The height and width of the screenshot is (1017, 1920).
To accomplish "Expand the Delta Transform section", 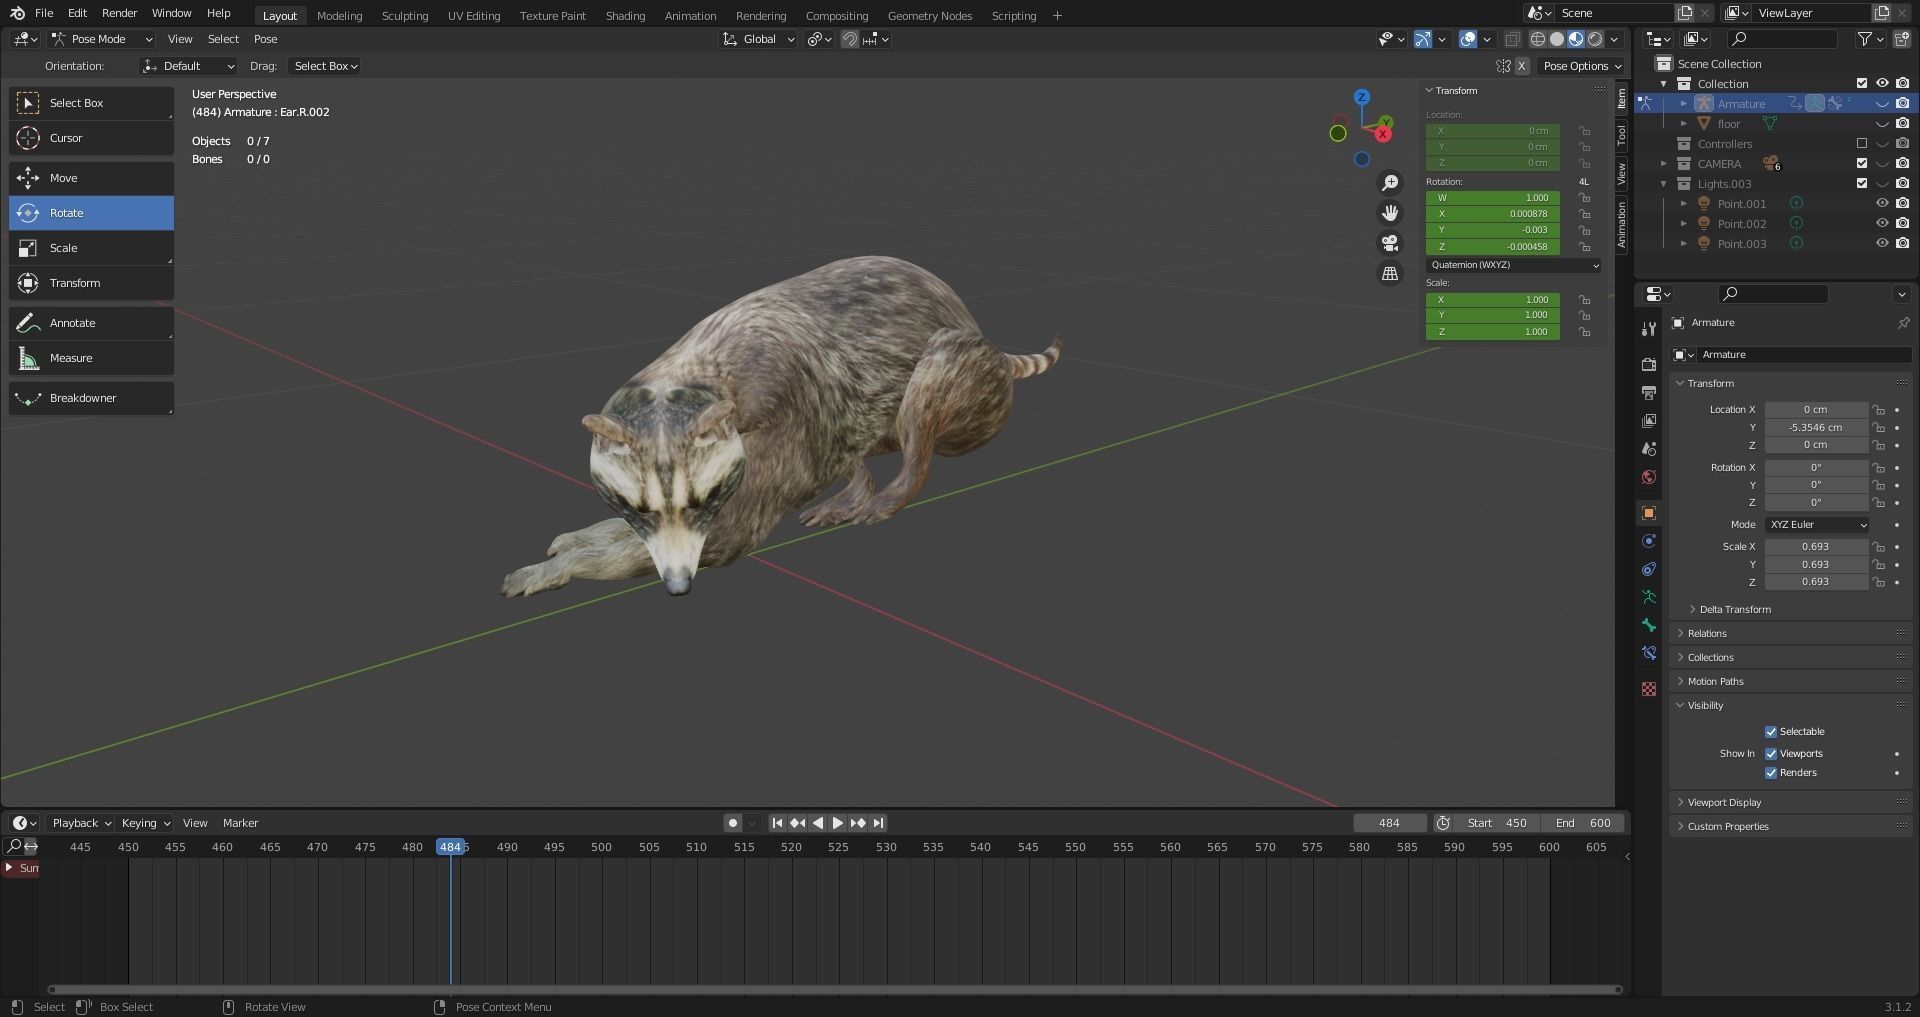I will pos(1734,609).
